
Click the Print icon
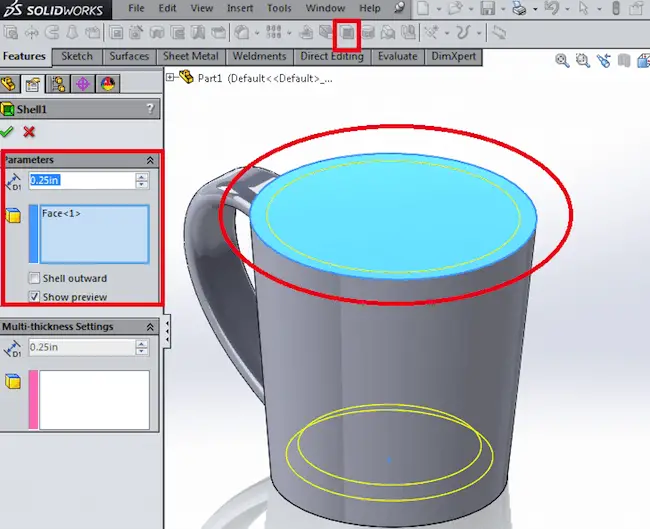coord(519,8)
